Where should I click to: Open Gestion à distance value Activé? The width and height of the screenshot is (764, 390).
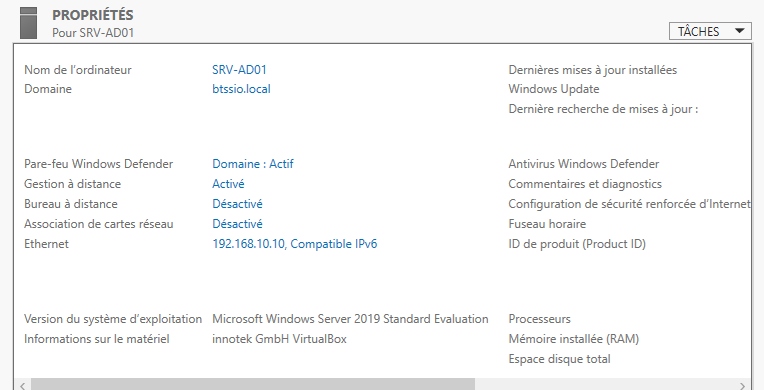coord(228,184)
